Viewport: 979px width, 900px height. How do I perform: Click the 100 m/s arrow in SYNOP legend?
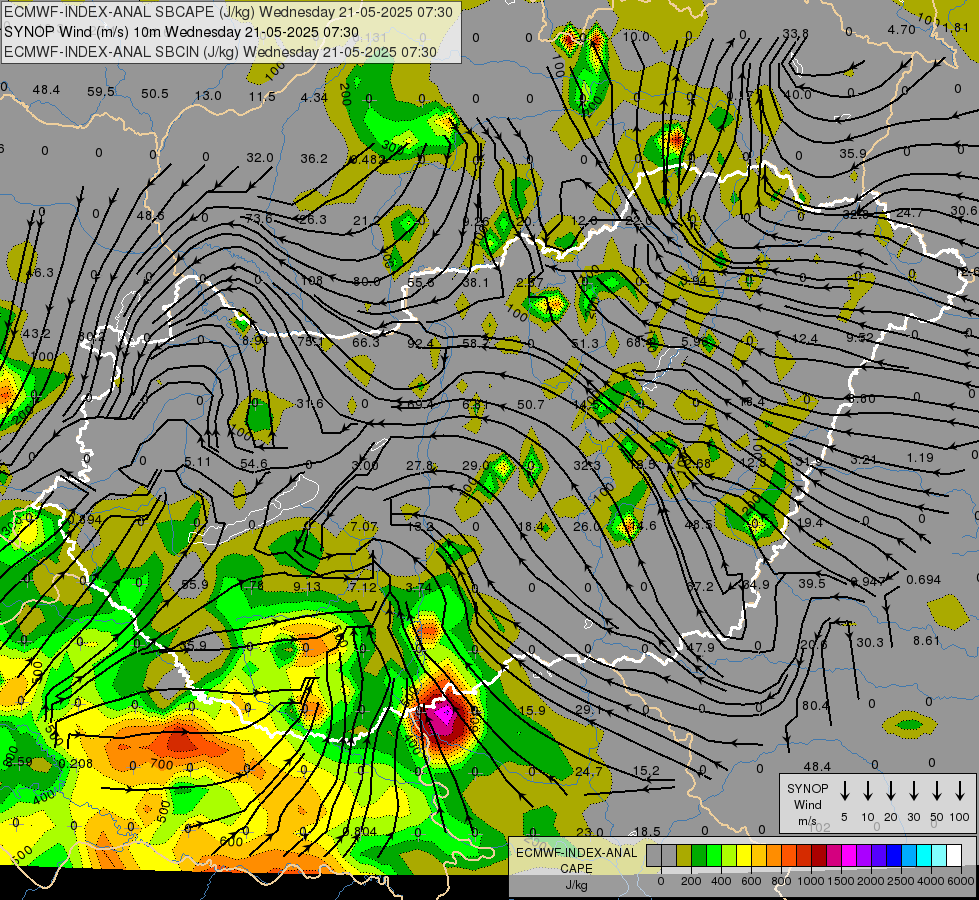click(960, 791)
